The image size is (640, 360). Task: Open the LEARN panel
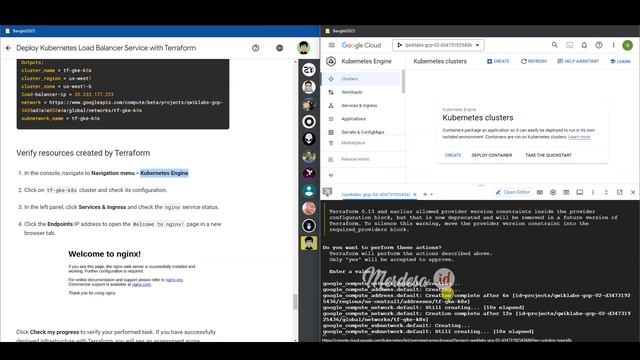(x=620, y=61)
